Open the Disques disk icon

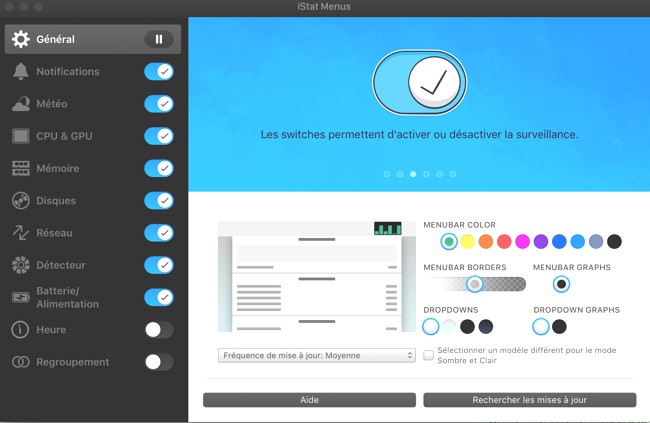20,200
